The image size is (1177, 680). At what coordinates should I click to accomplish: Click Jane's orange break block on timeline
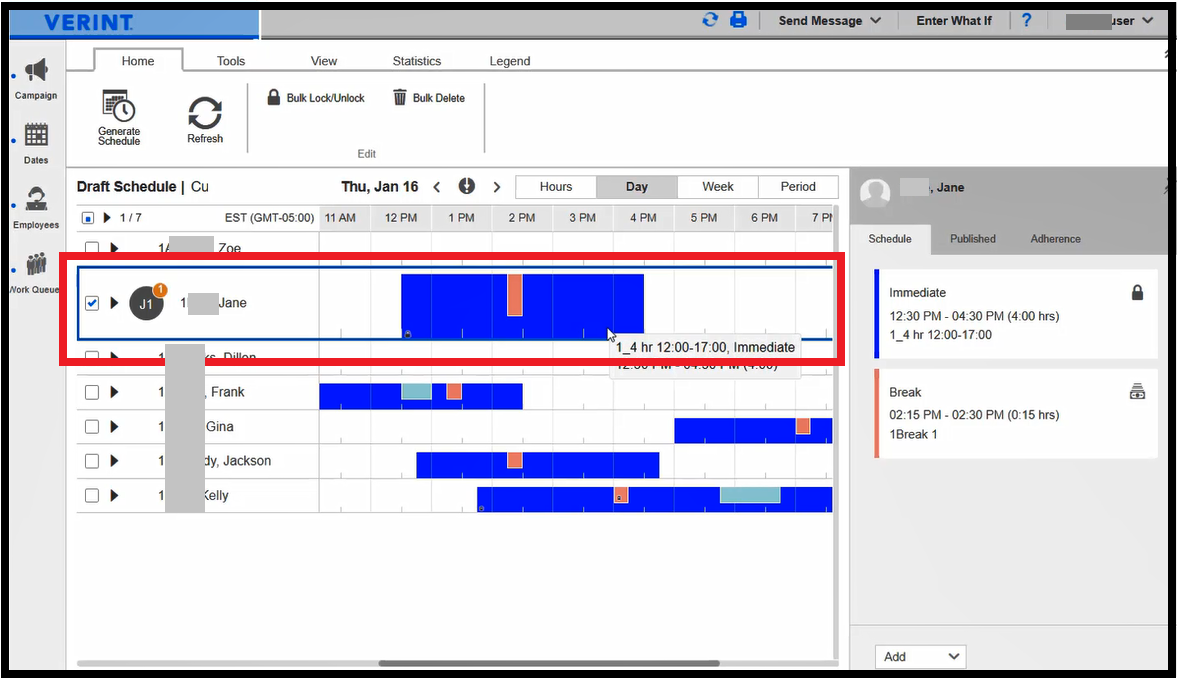(515, 295)
